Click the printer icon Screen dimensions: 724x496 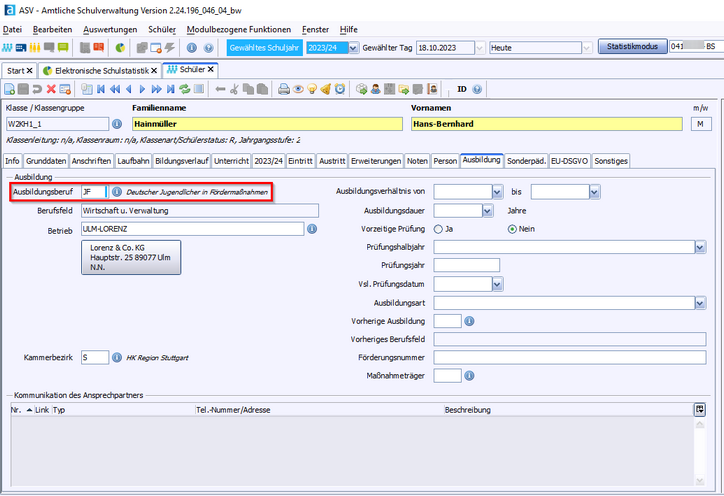tap(284, 89)
